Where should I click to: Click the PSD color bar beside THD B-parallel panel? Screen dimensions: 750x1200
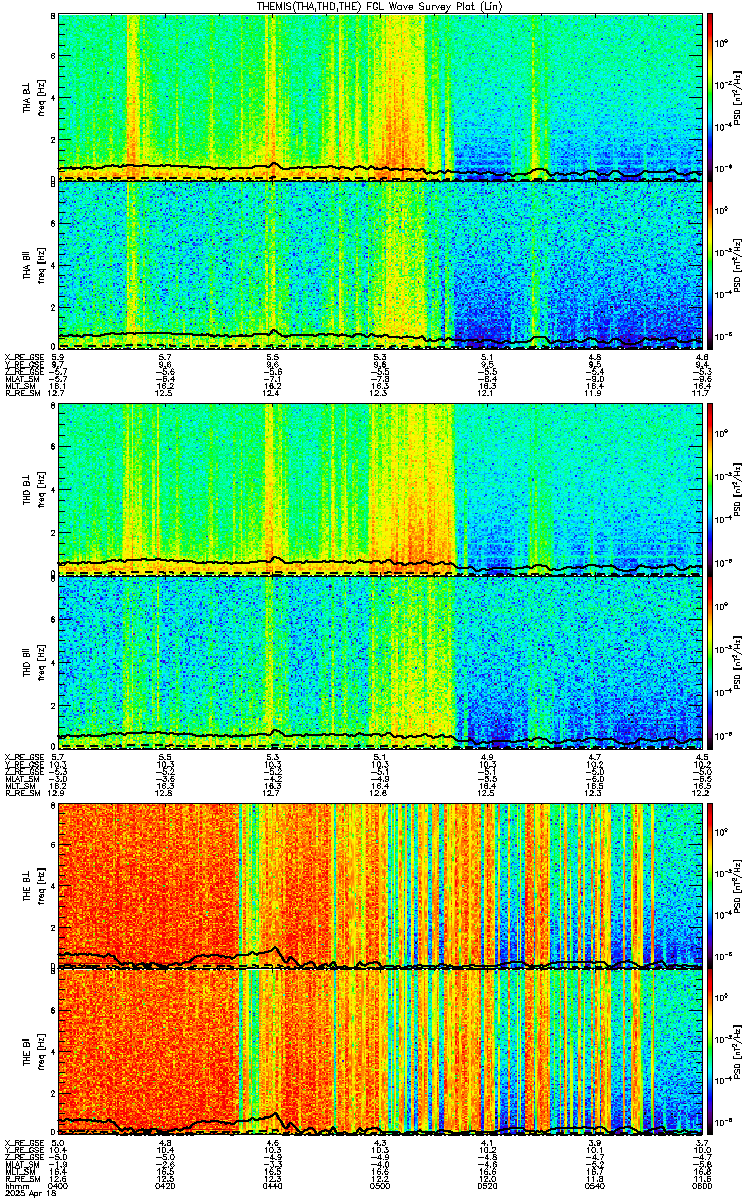click(710, 661)
